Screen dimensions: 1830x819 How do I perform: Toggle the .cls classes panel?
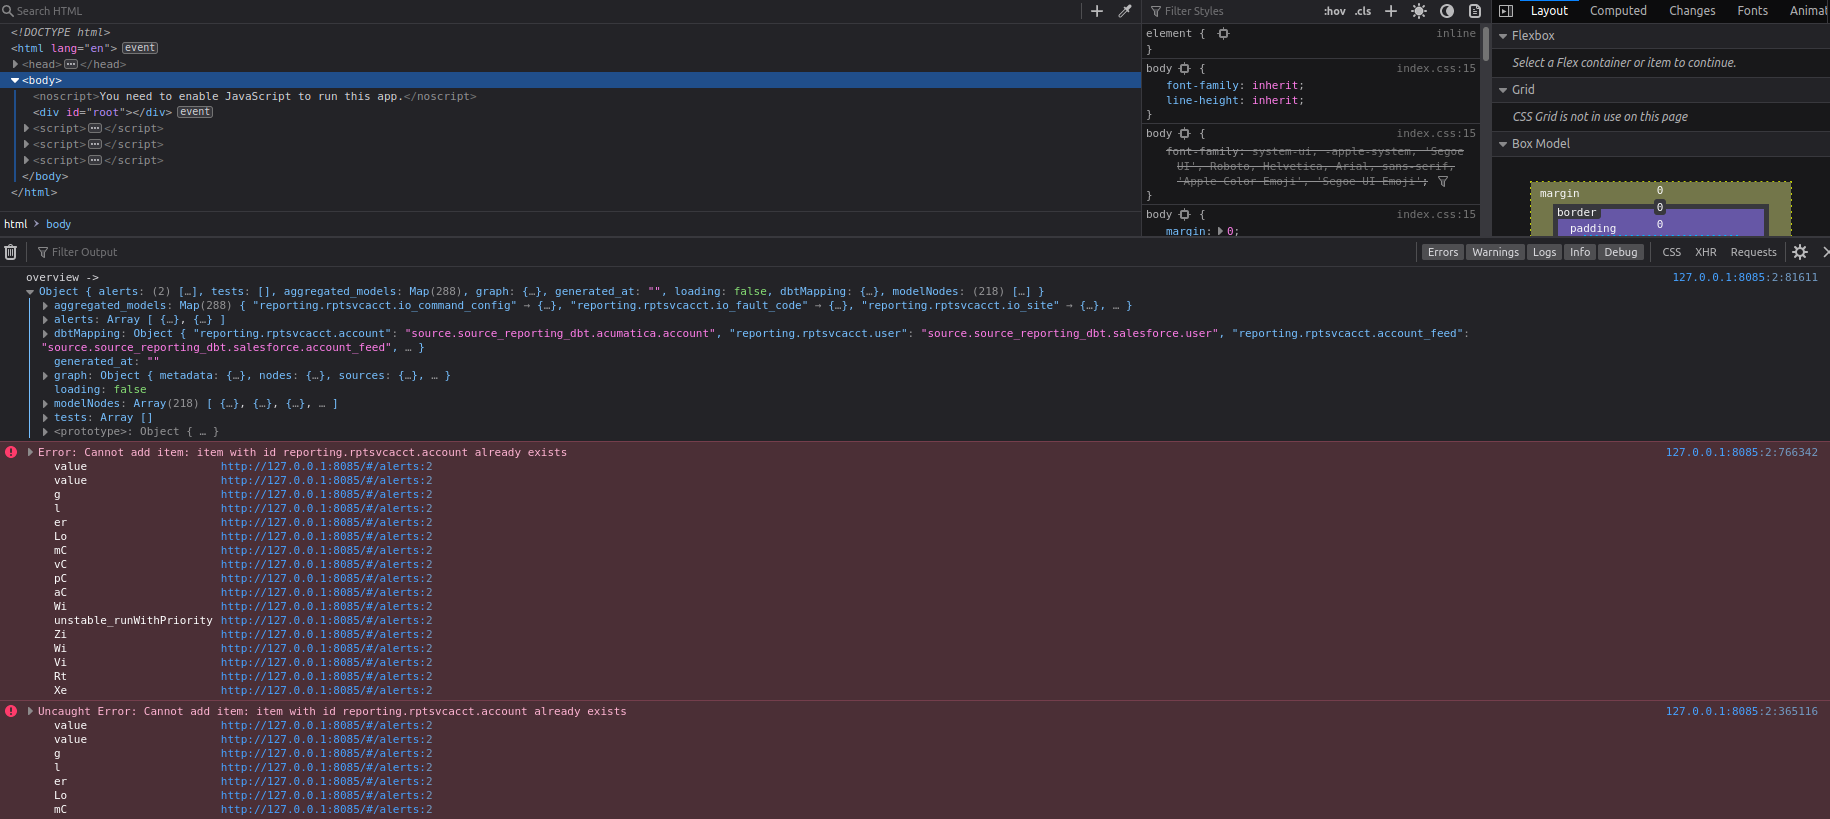(1363, 11)
